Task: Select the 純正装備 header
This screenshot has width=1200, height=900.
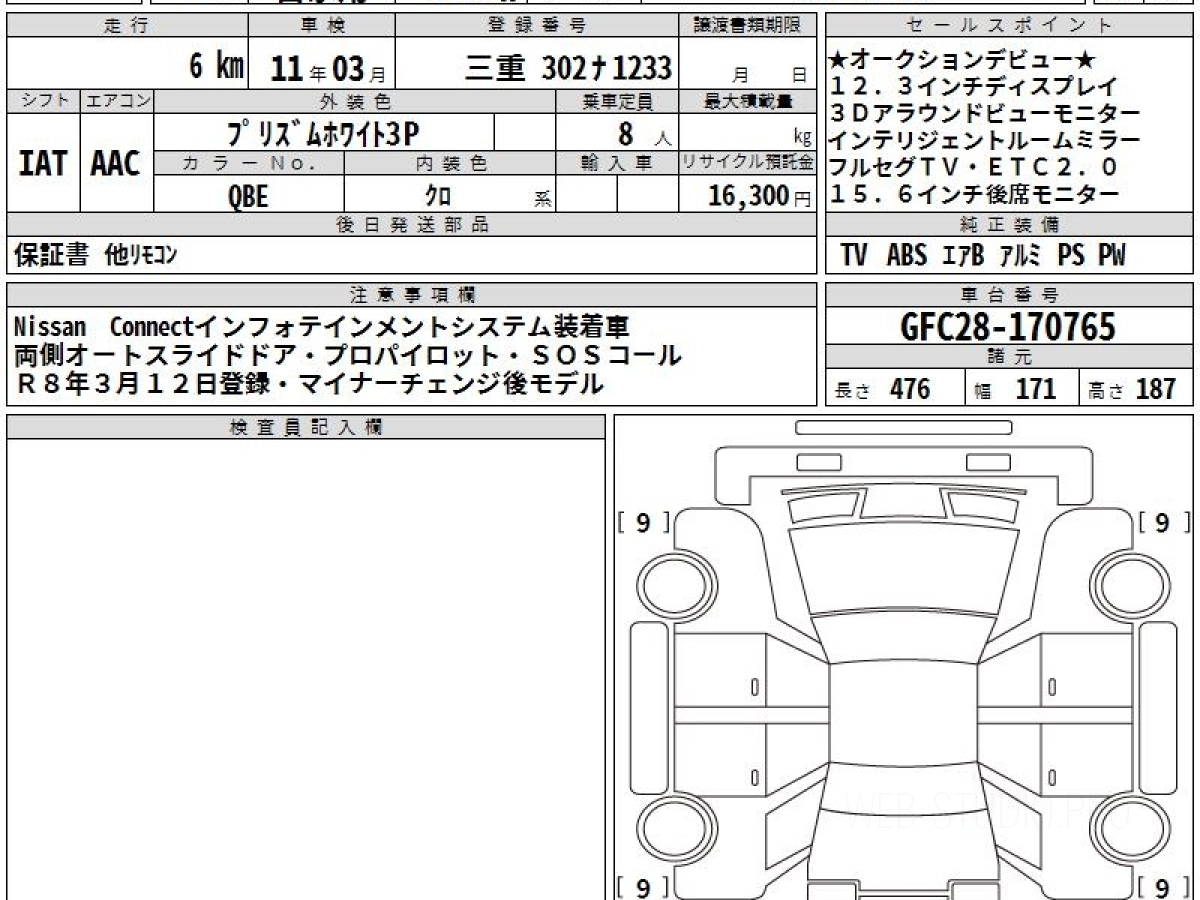Action: point(1009,225)
